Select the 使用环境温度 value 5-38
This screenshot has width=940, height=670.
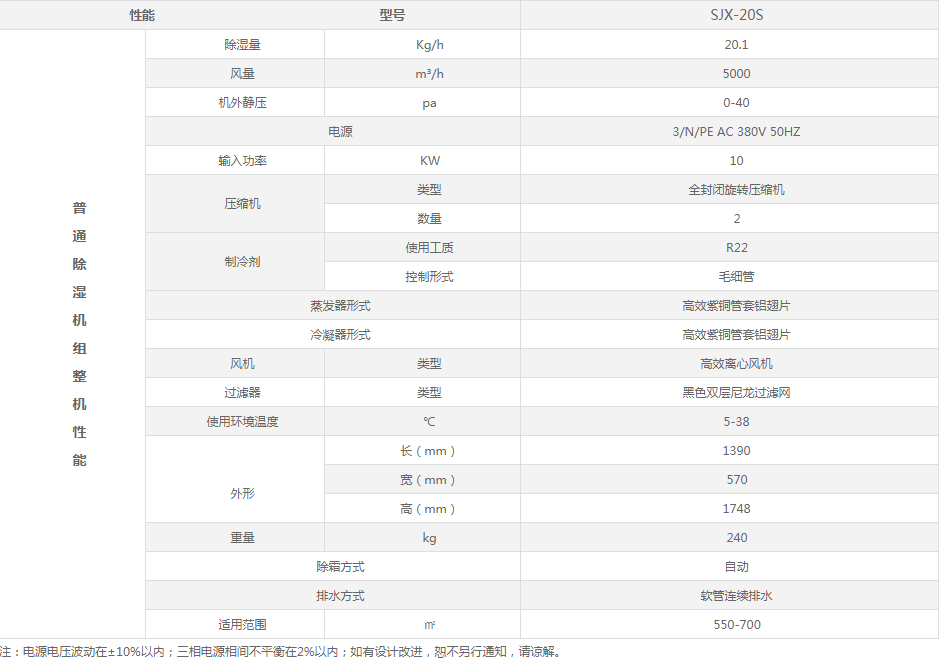[x=736, y=422]
